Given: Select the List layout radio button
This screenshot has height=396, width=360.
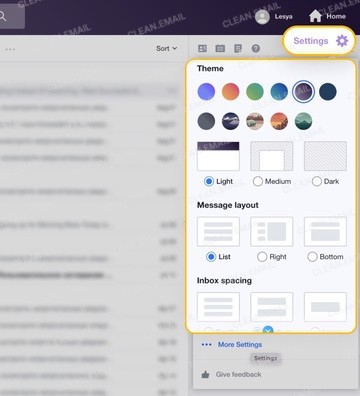Looking at the screenshot, I should pos(211,257).
